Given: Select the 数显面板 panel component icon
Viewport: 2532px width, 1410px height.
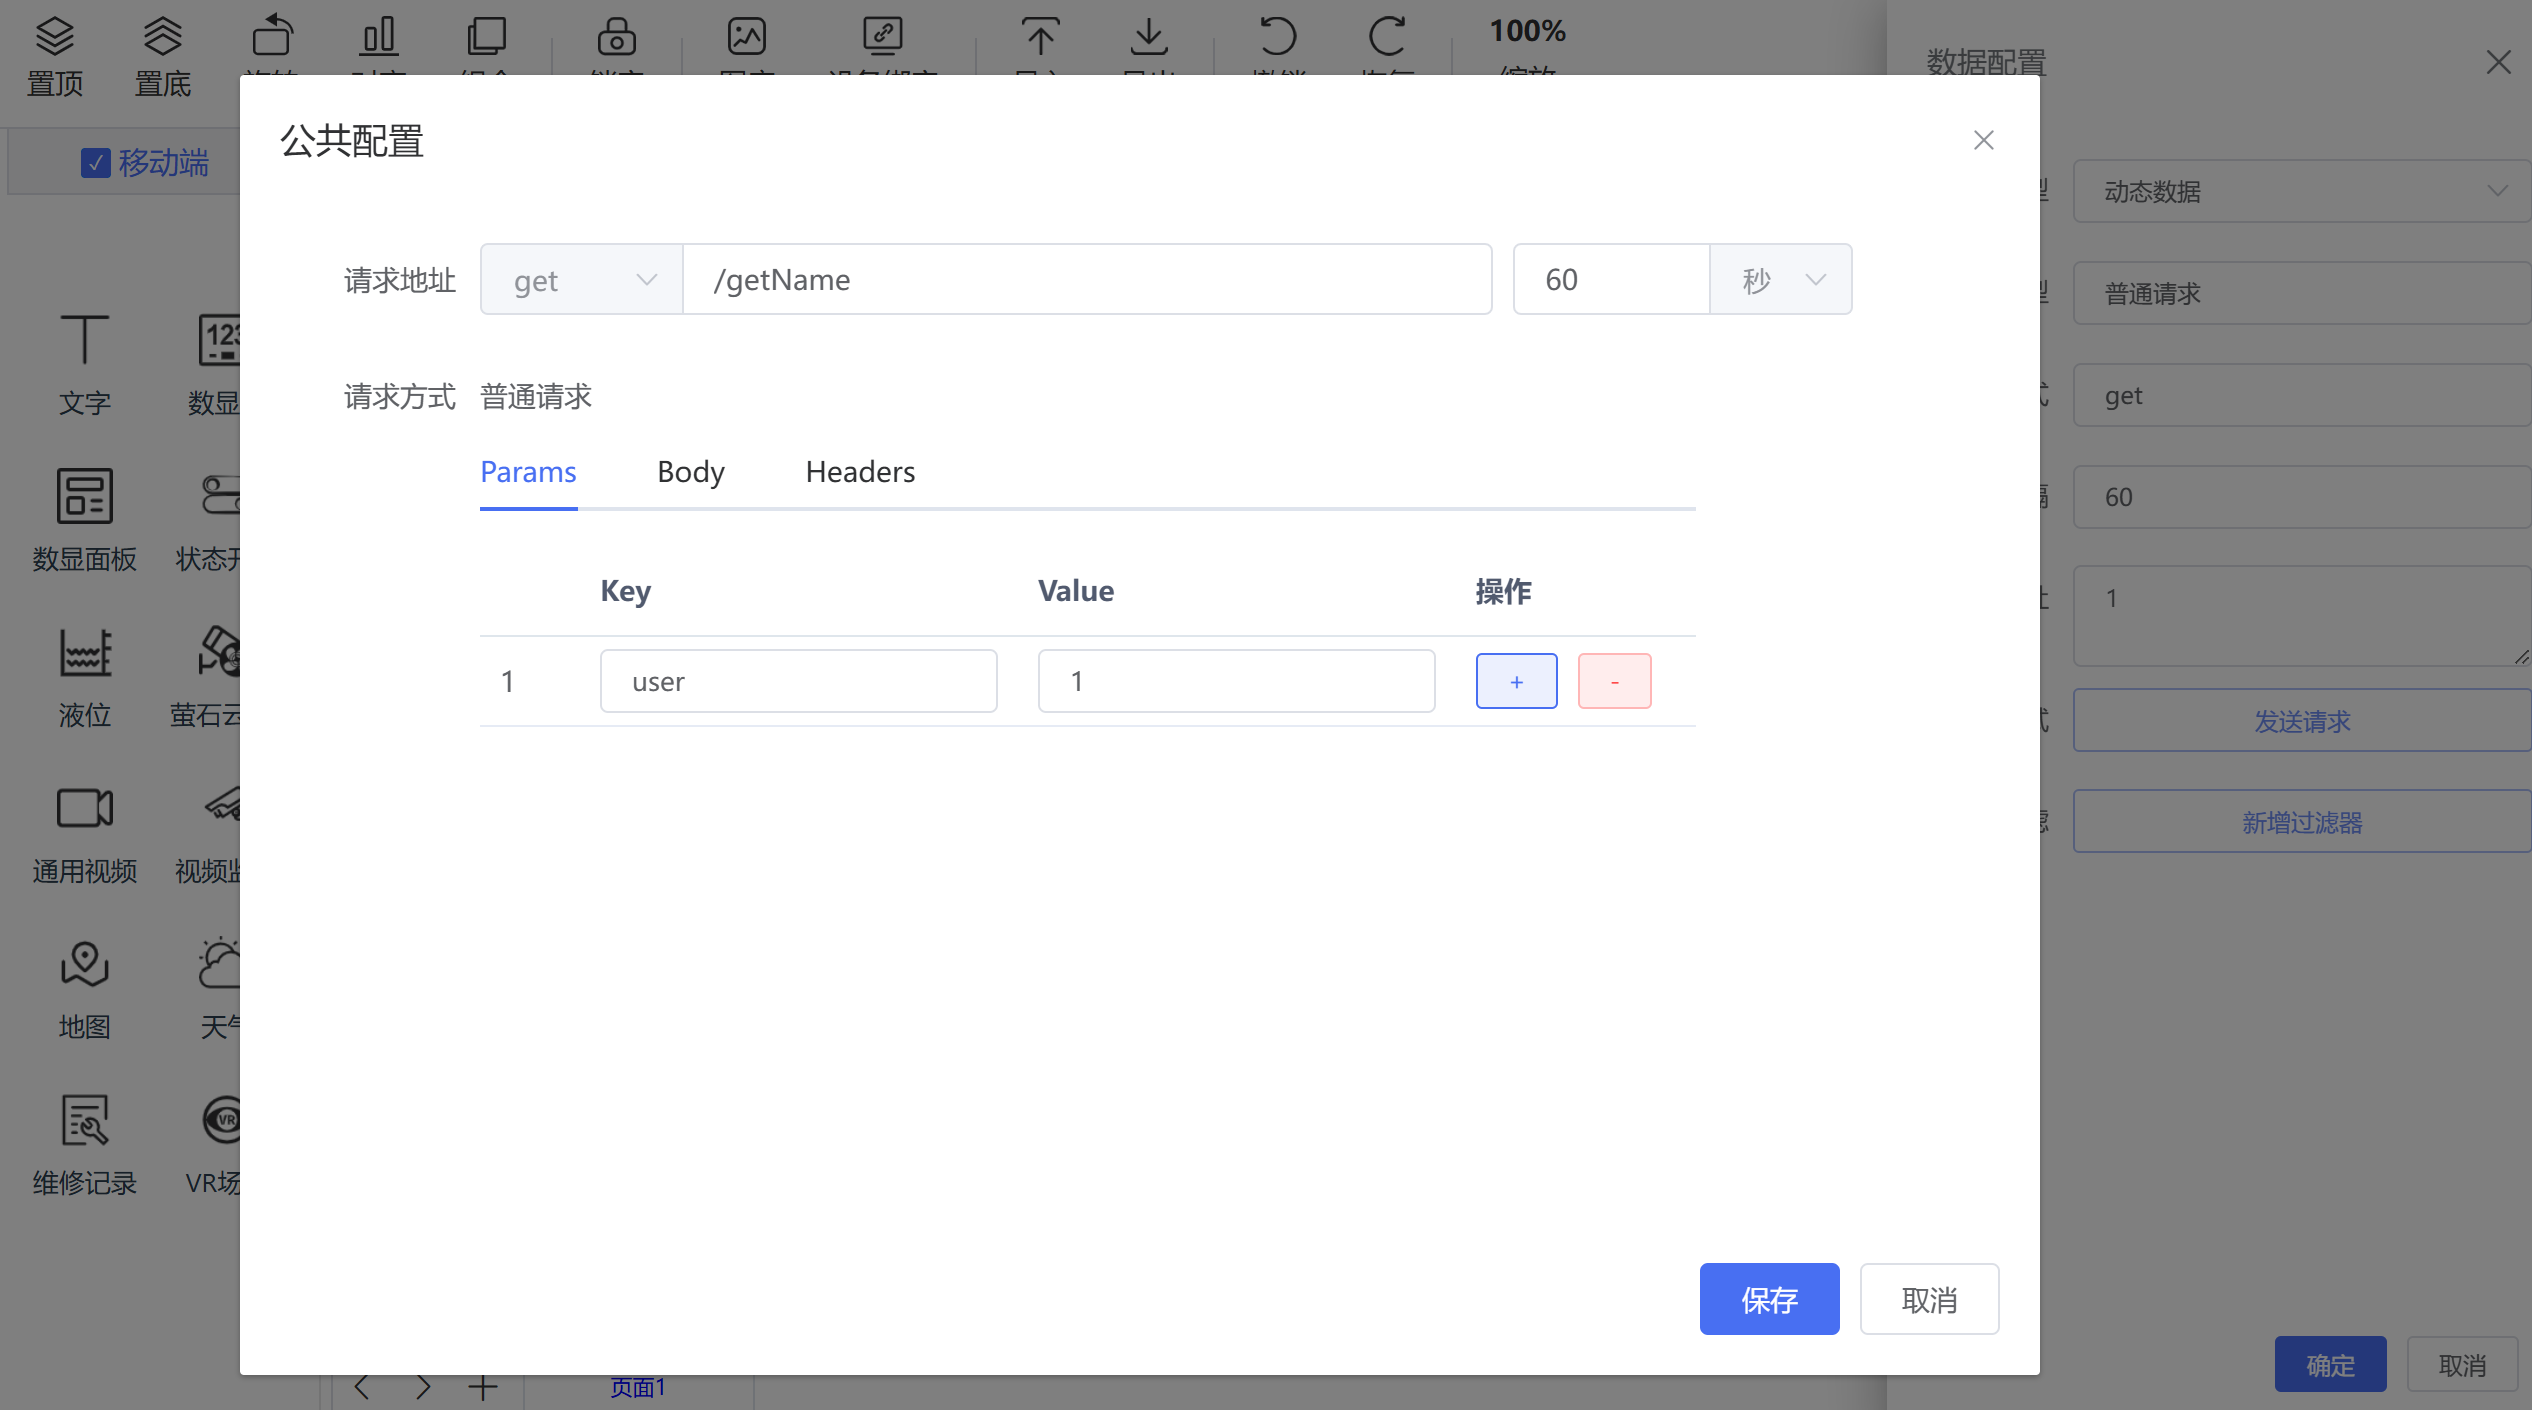Looking at the screenshot, I should (x=84, y=496).
